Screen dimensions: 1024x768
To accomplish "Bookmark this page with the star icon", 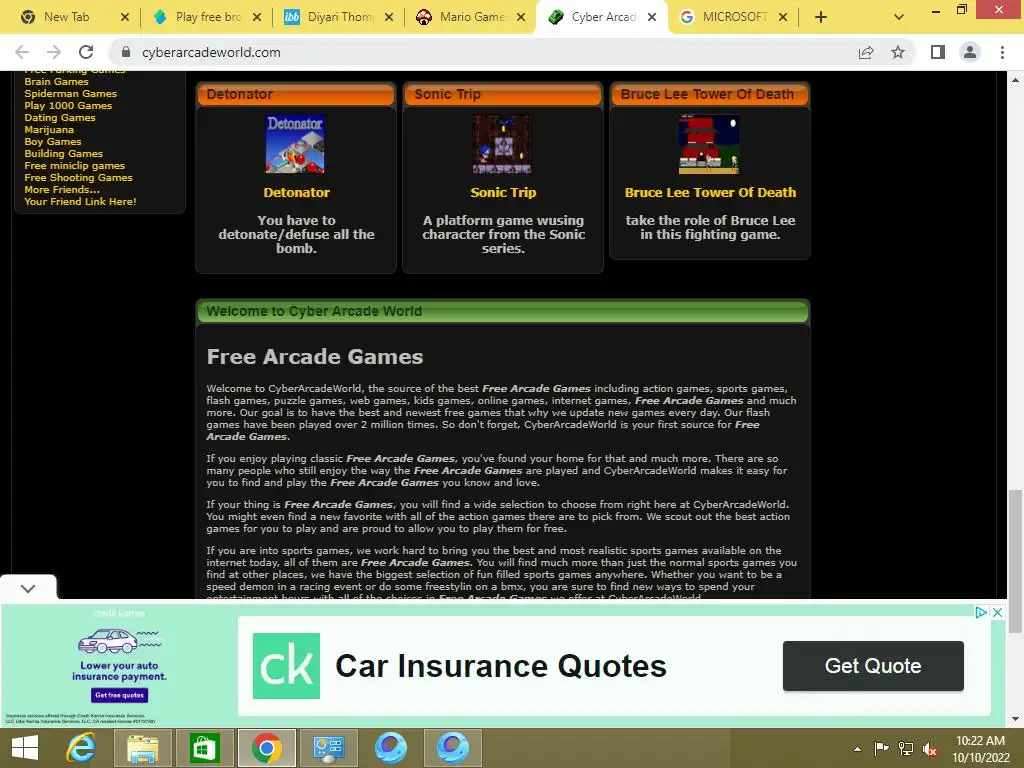I will 898,52.
